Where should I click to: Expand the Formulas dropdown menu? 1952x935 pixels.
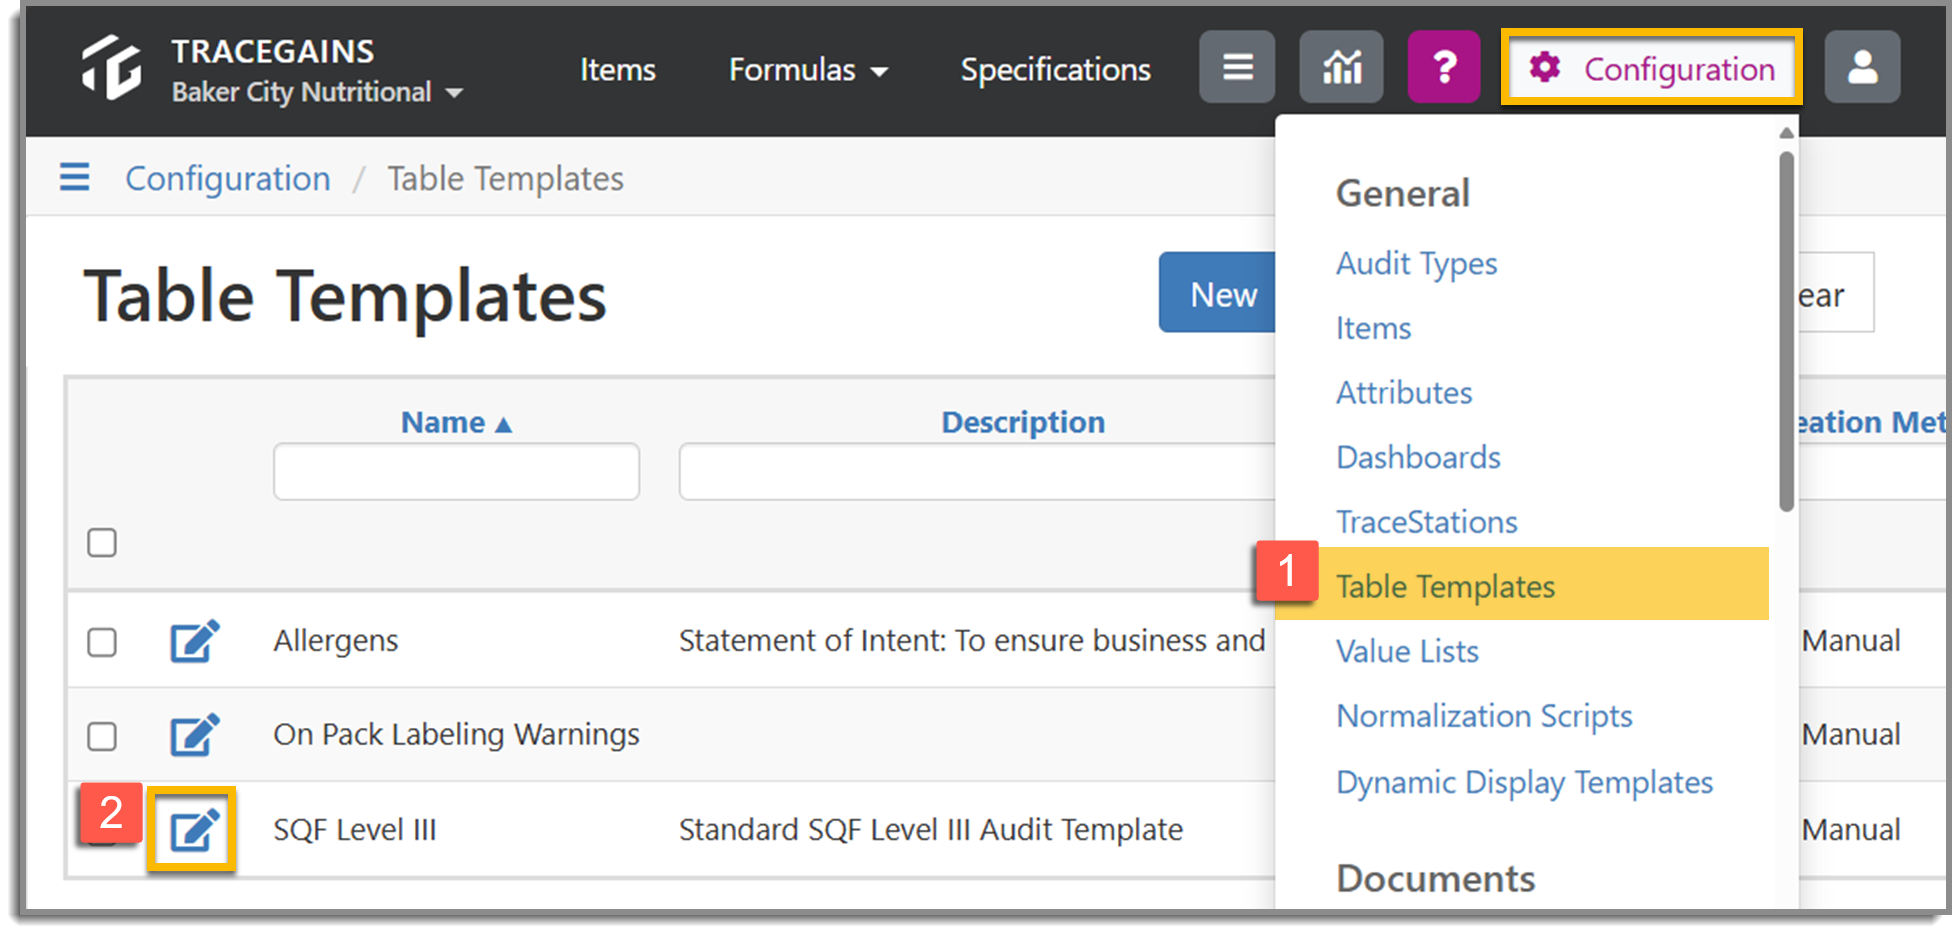click(808, 69)
